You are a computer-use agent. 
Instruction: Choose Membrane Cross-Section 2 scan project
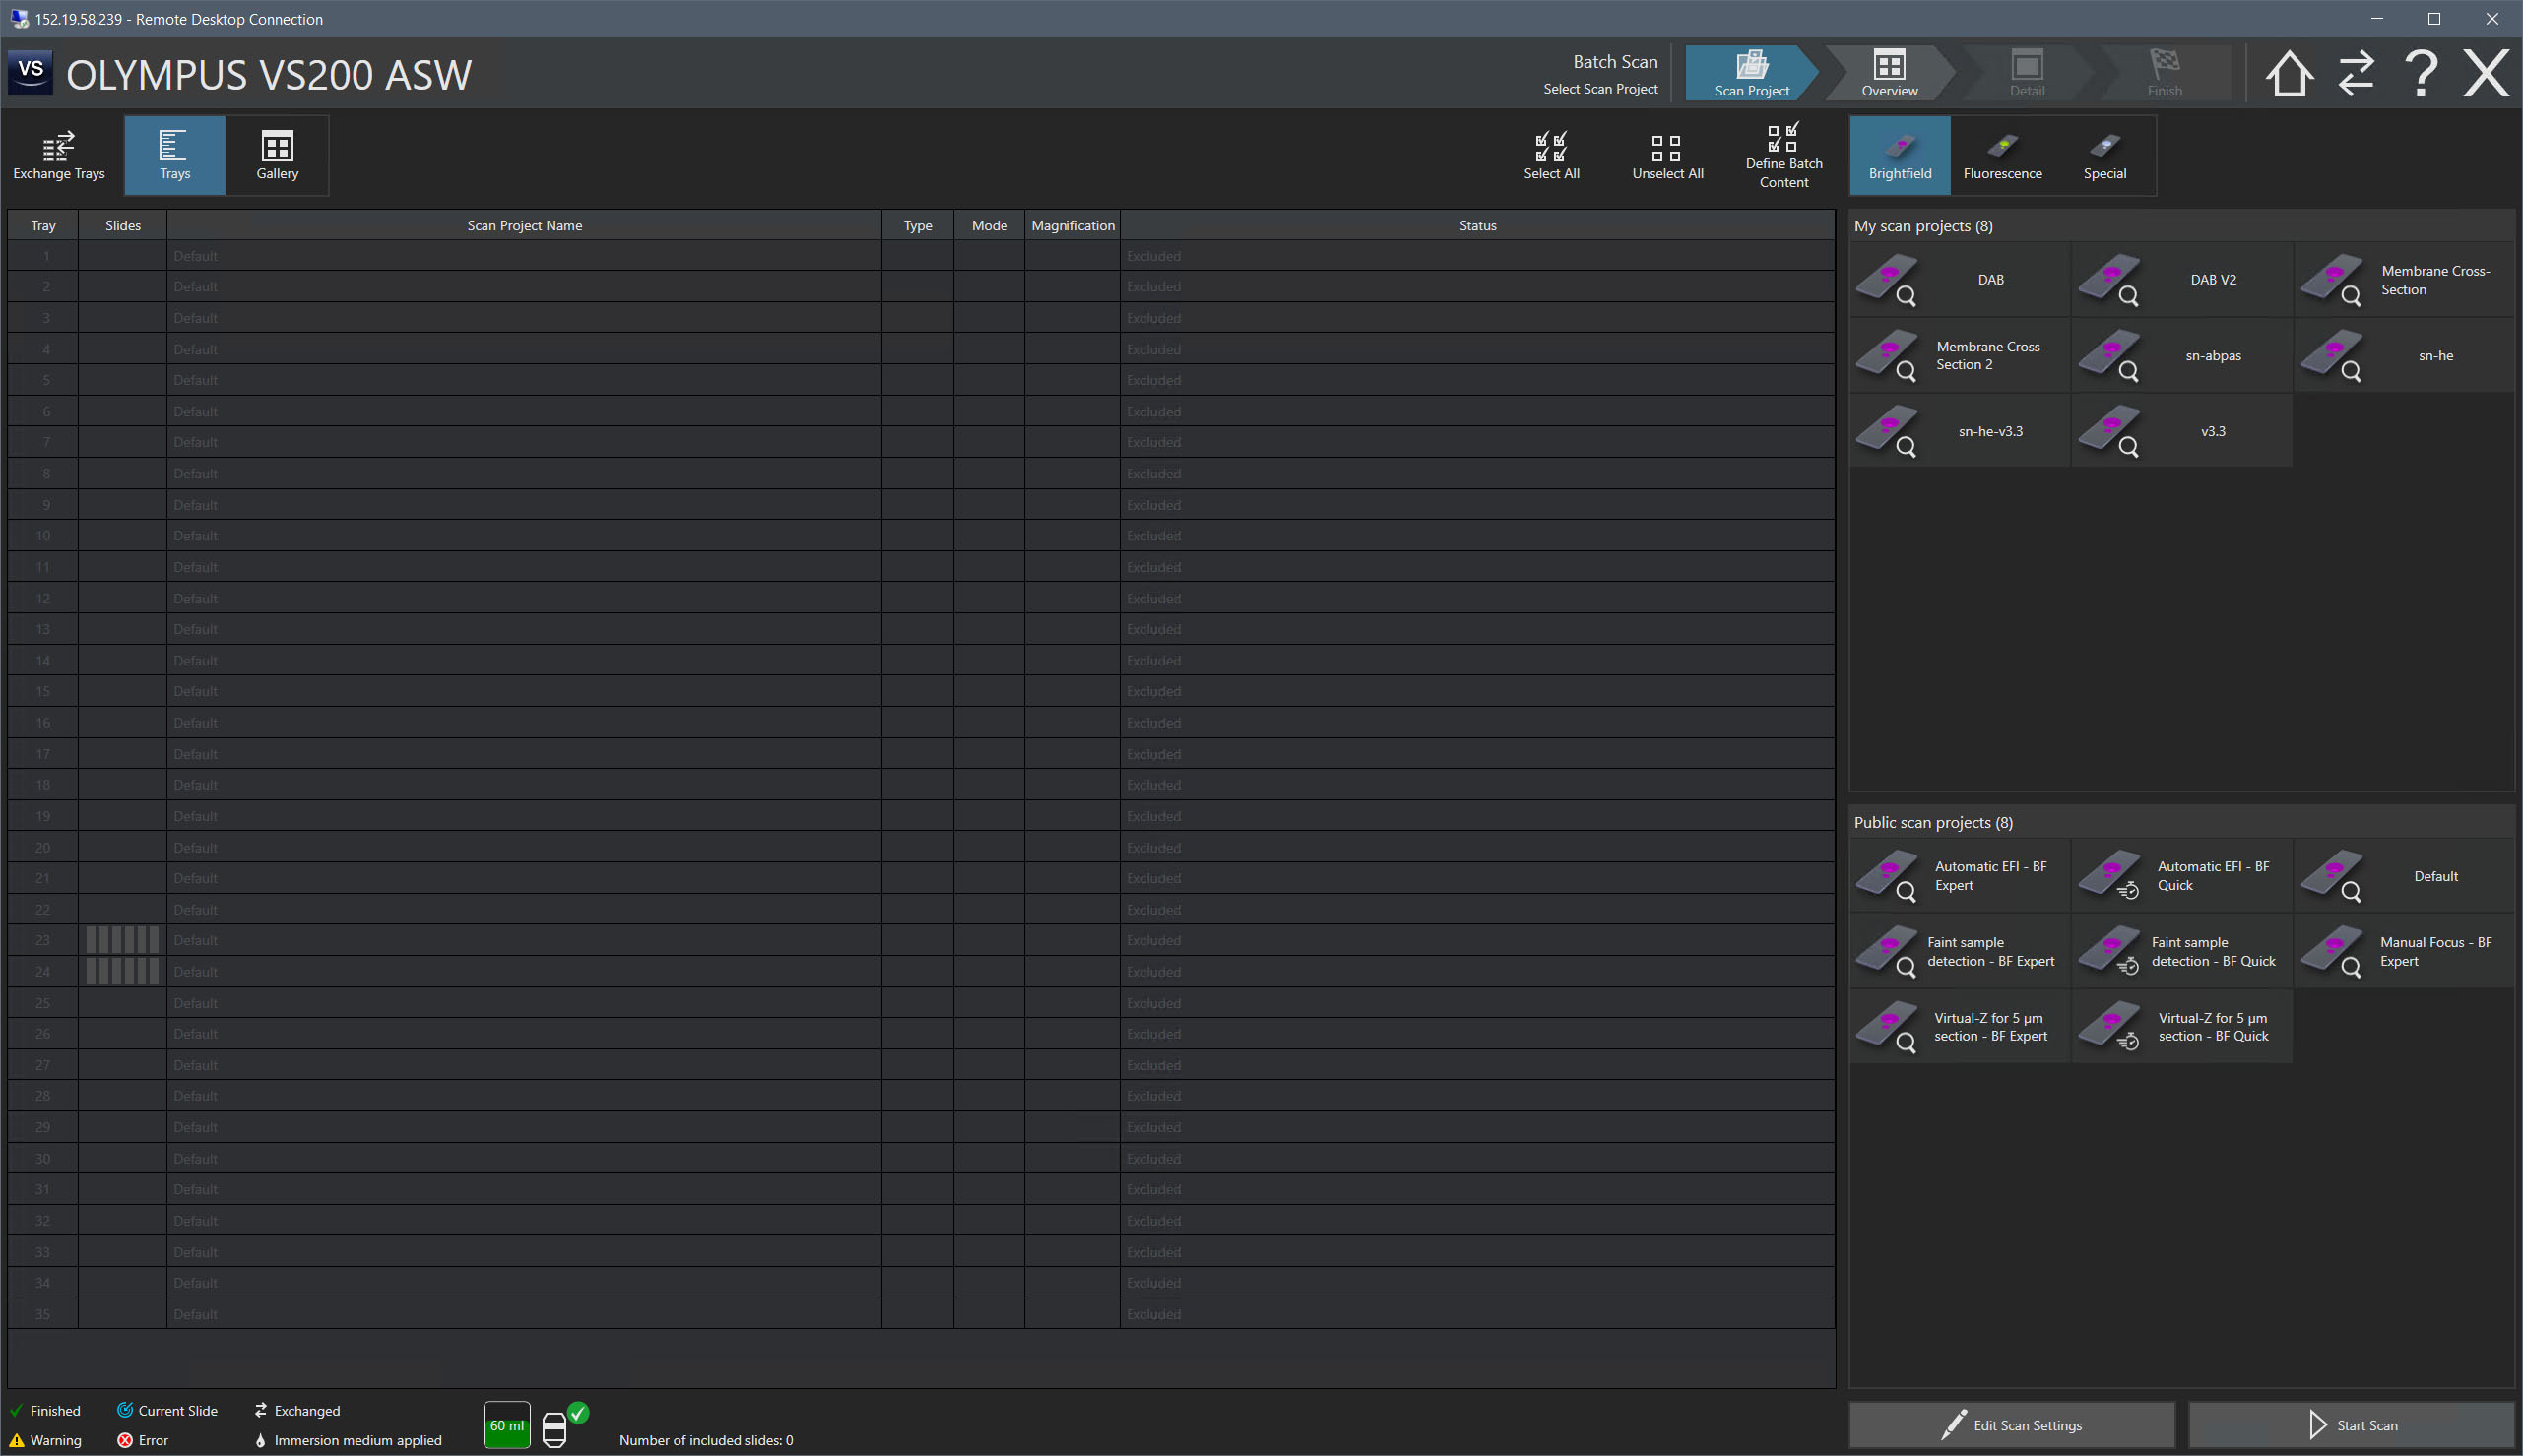tap(1960, 356)
